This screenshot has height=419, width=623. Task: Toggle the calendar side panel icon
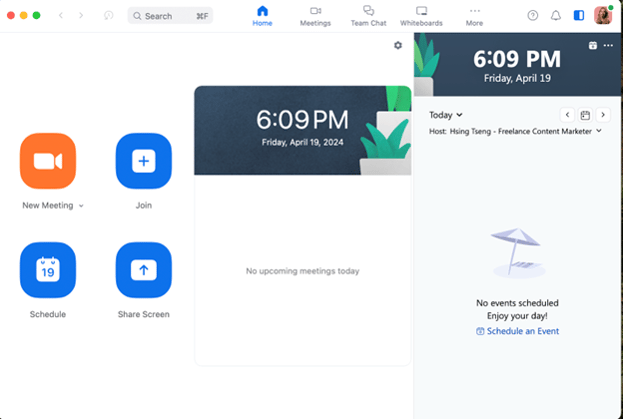point(578,15)
